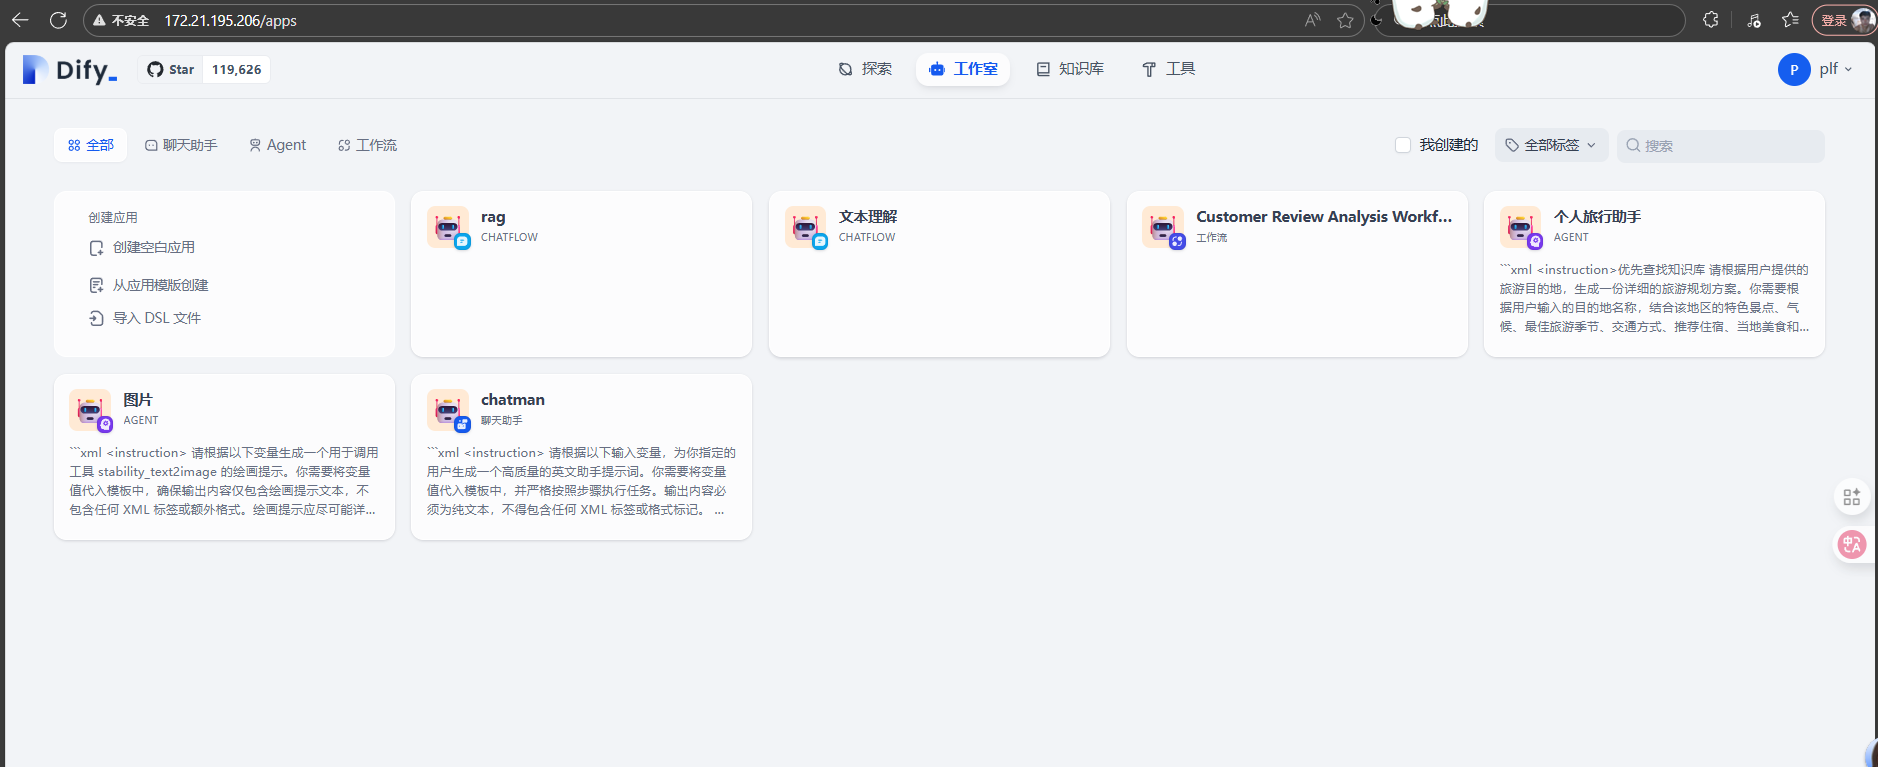Click the 工作流 label under Customer Review
The height and width of the screenshot is (767, 1878).
pyautogui.click(x=1212, y=238)
